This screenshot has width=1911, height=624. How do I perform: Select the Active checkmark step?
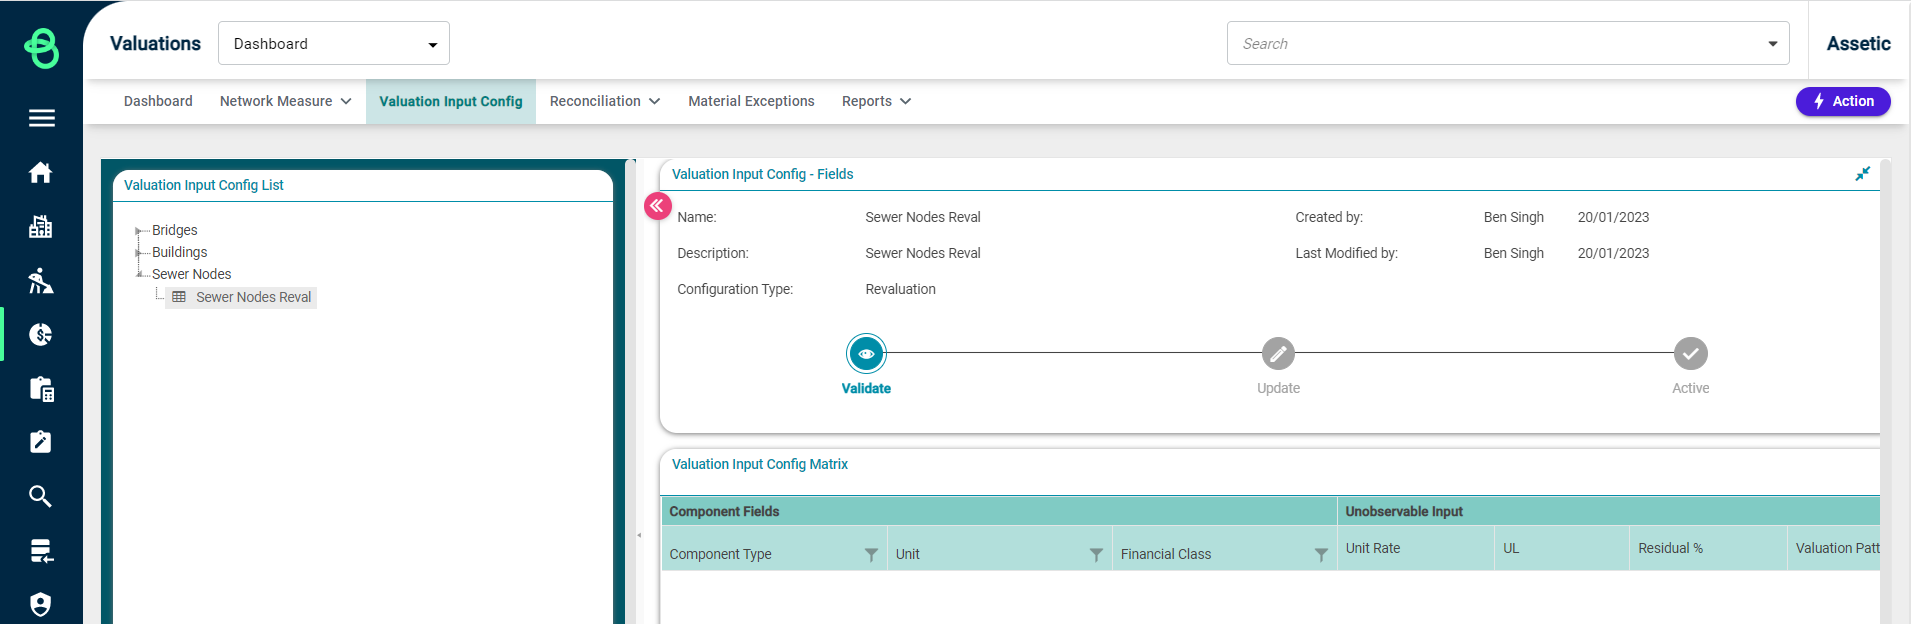[1690, 354]
